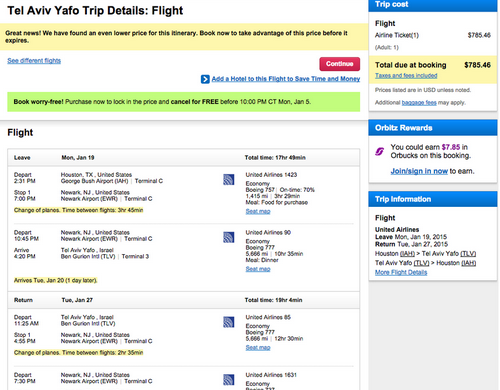This screenshot has width=500, height=390.
Task: Click the red Continue button
Action: pos(339,64)
